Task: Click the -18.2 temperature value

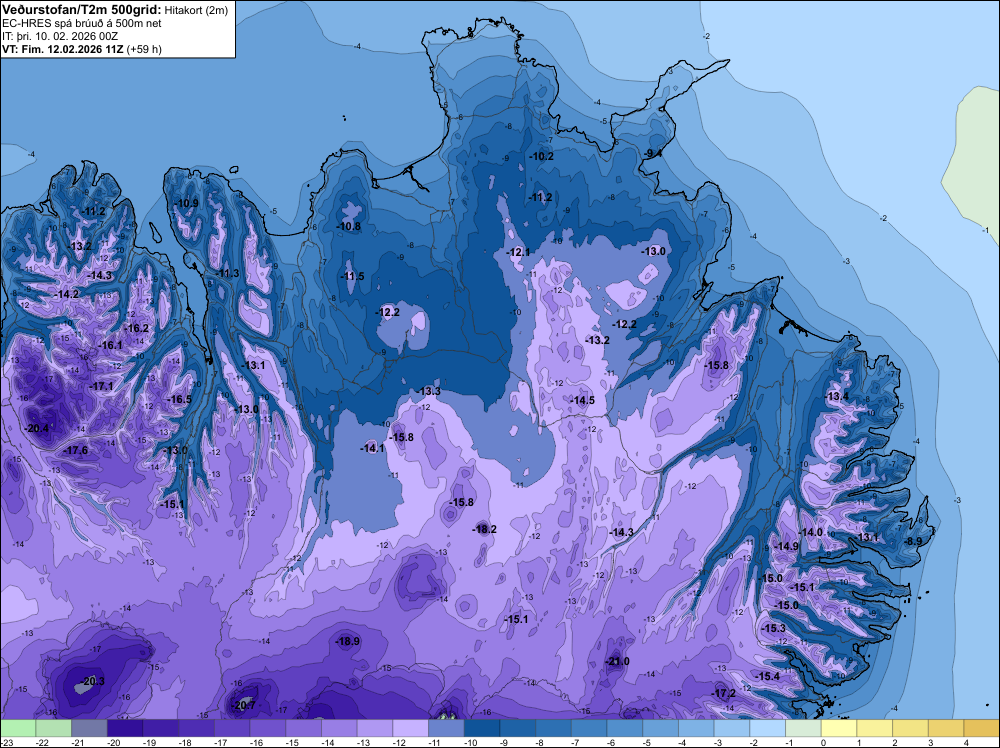Action: [x=485, y=529]
